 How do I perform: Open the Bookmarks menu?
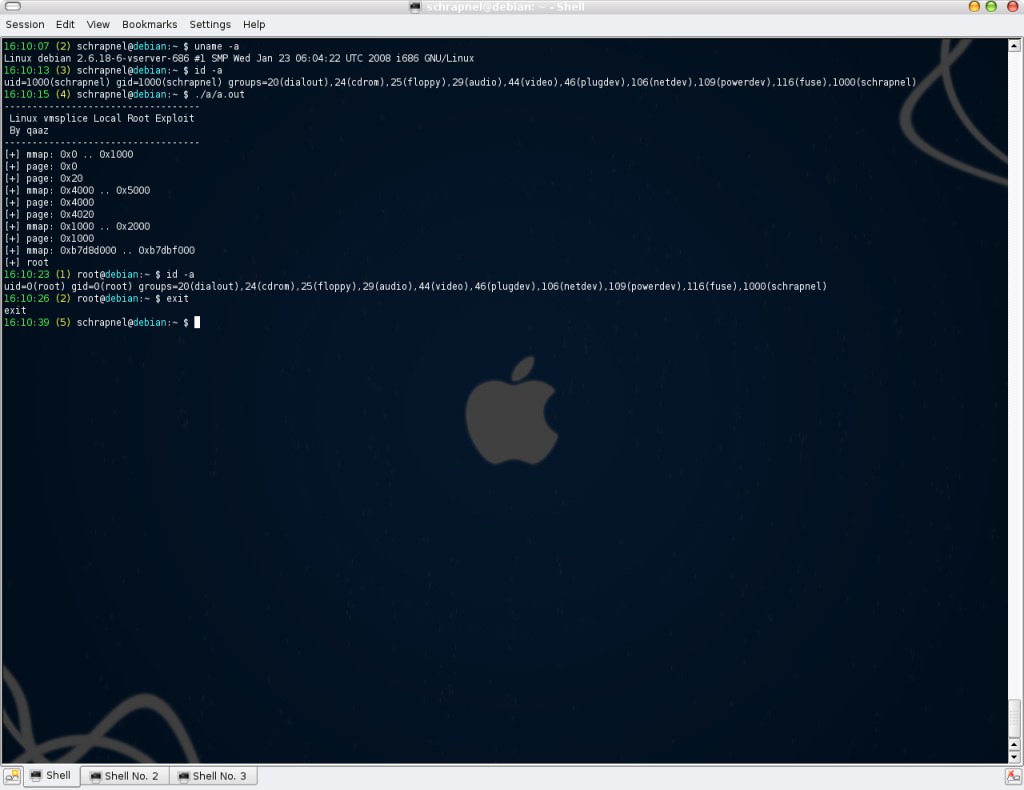click(x=150, y=24)
